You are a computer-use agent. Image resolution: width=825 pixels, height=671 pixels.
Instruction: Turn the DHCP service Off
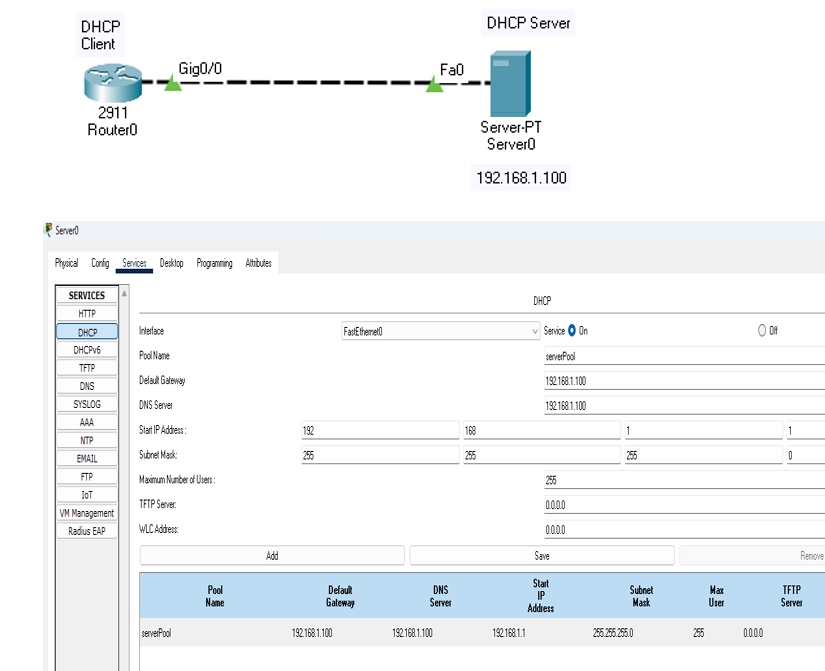(x=761, y=331)
